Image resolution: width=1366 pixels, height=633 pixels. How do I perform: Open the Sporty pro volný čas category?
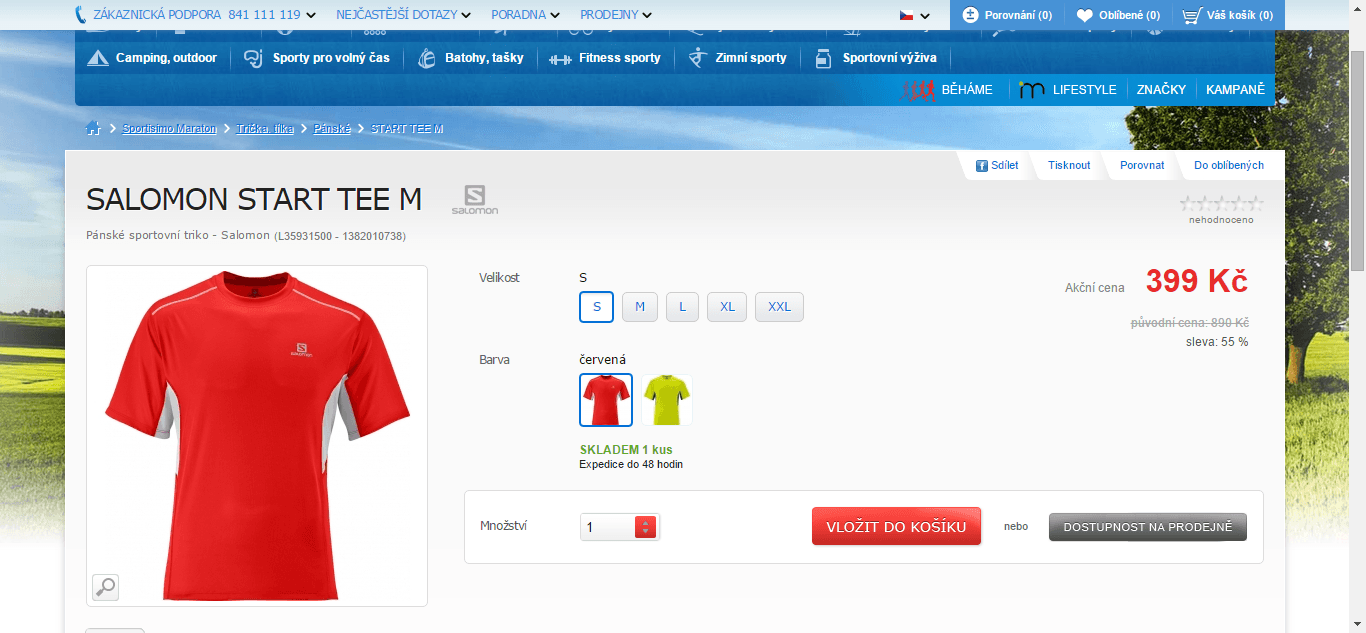click(x=317, y=58)
